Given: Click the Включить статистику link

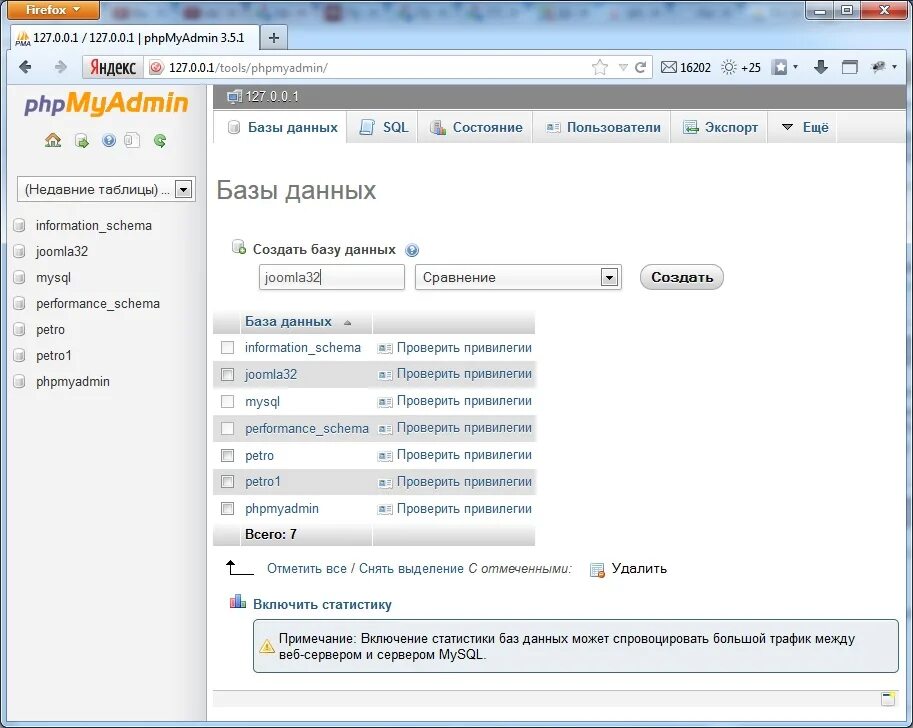Looking at the screenshot, I should [x=322, y=605].
